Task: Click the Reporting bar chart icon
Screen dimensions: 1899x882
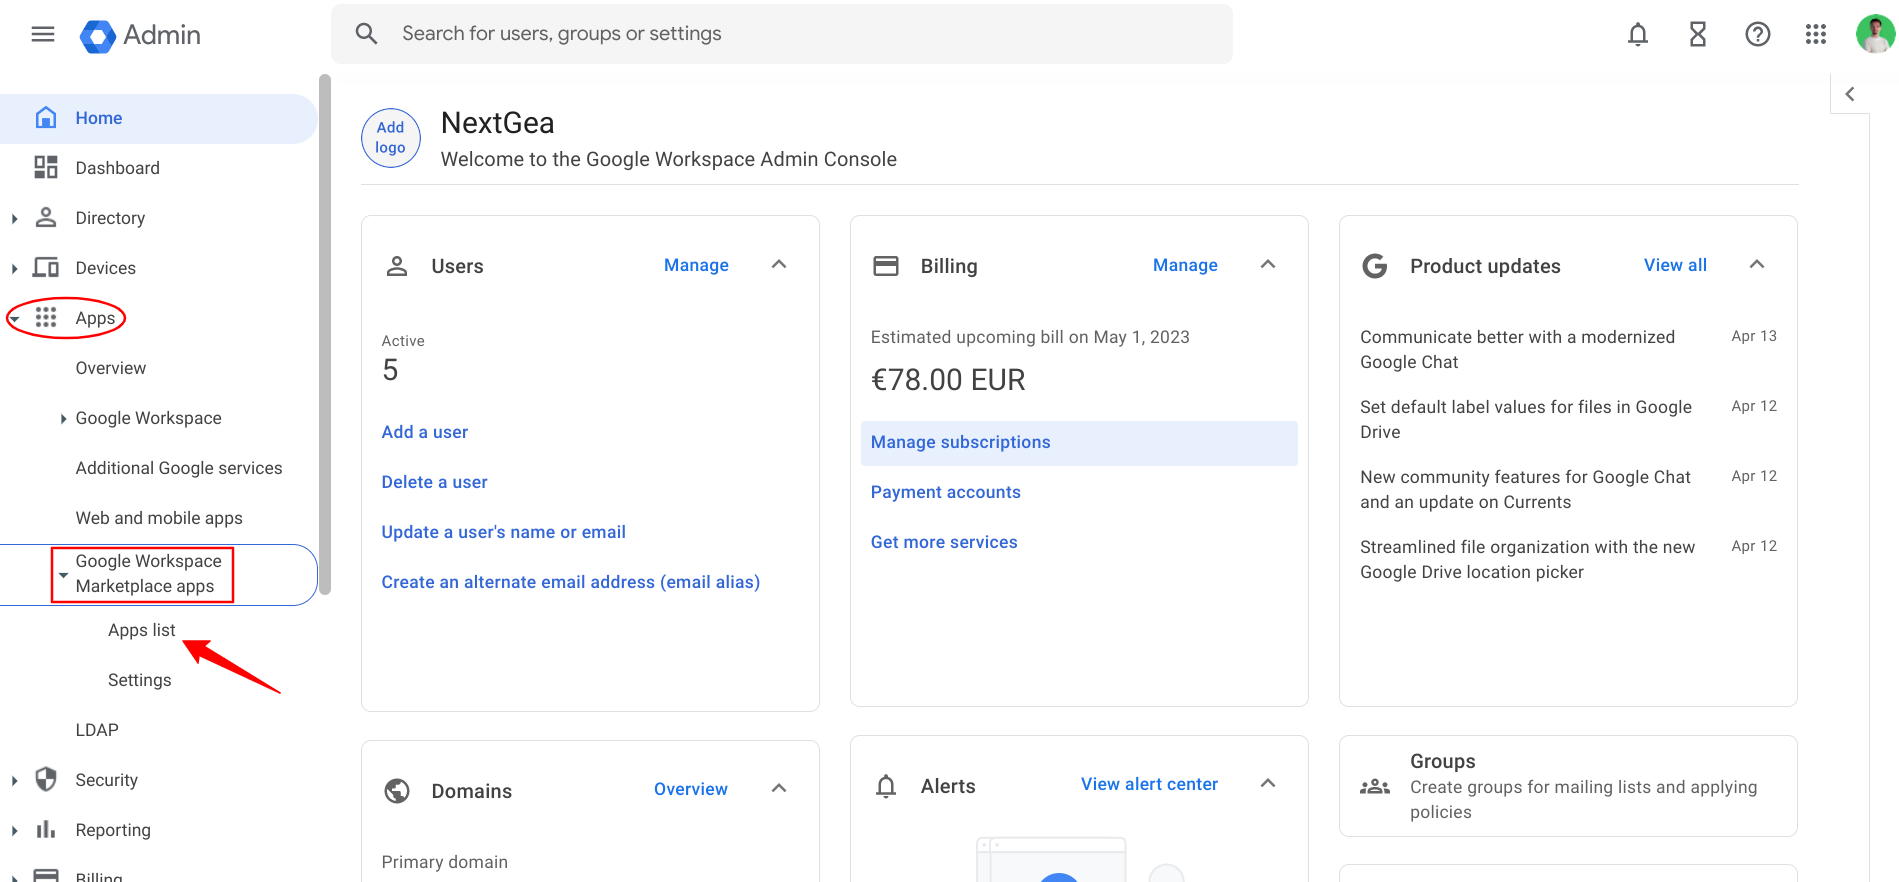Action: pos(46,829)
